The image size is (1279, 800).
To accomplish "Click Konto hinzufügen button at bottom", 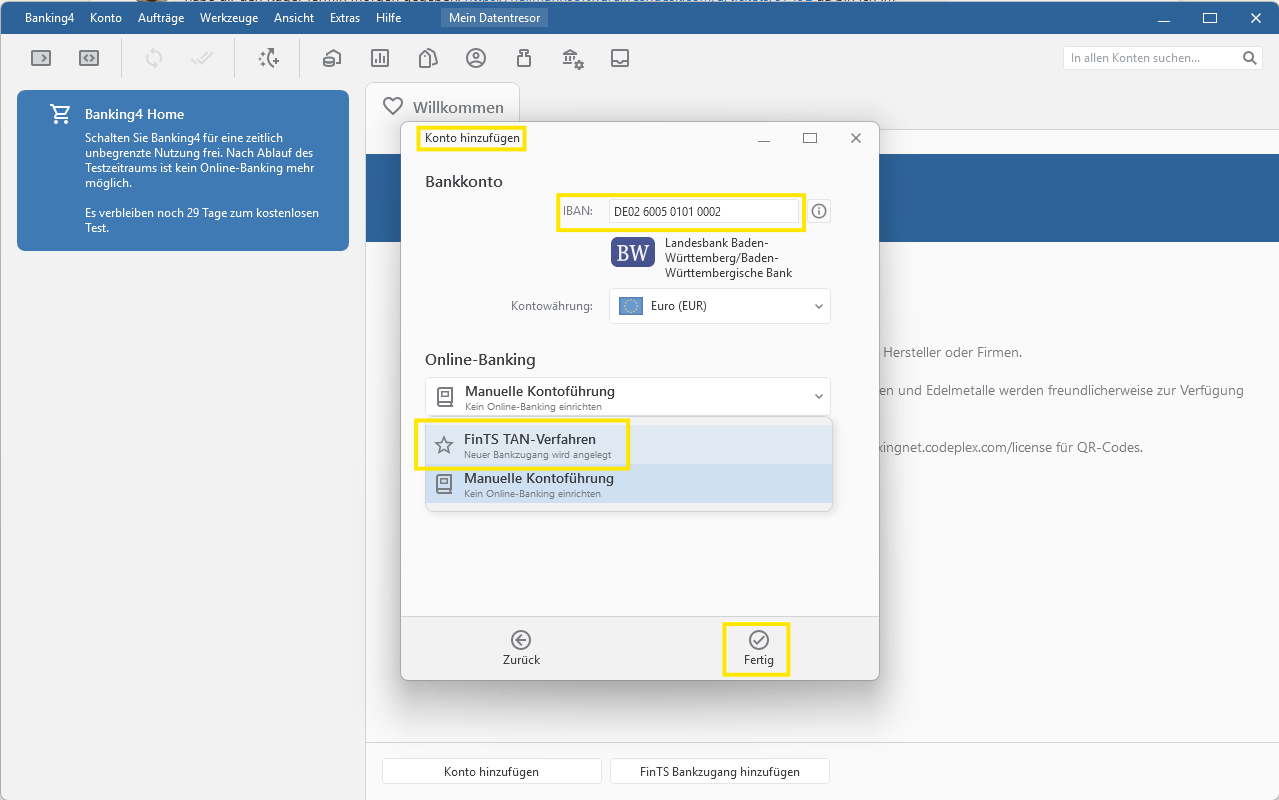I will [x=492, y=772].
